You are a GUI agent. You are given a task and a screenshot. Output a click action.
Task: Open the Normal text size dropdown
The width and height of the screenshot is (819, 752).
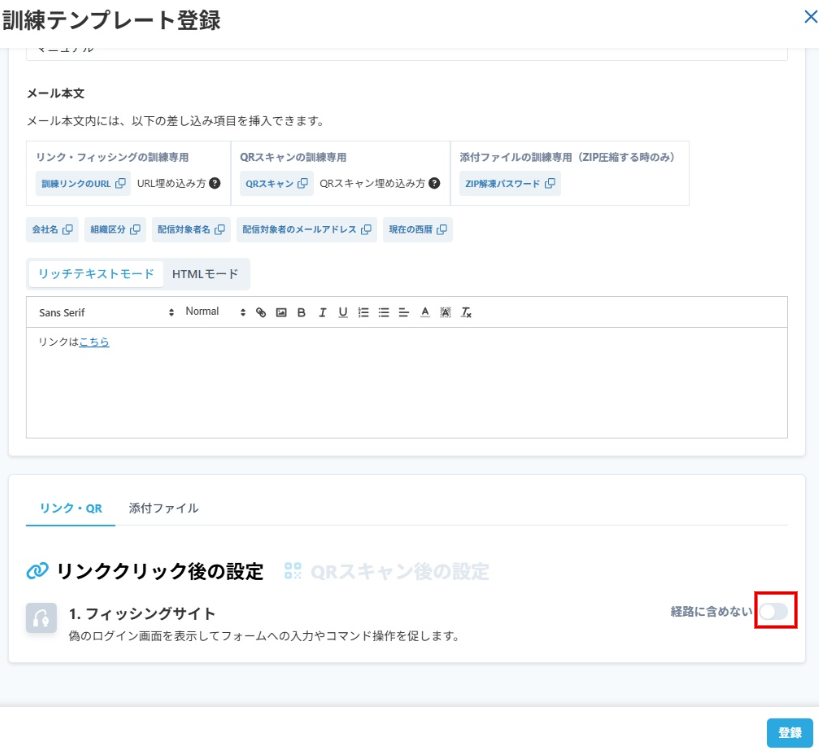tap(215, 312)
